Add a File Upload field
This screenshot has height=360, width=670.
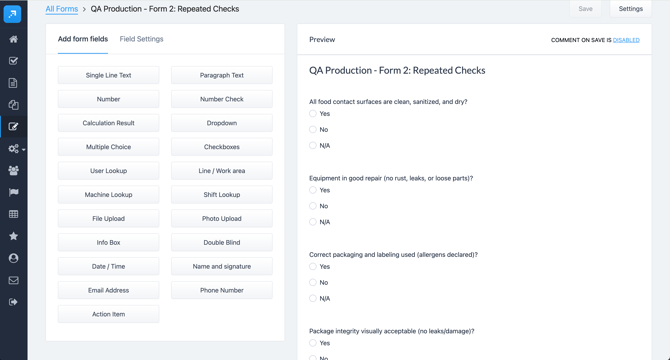click(x=109, y=219)
